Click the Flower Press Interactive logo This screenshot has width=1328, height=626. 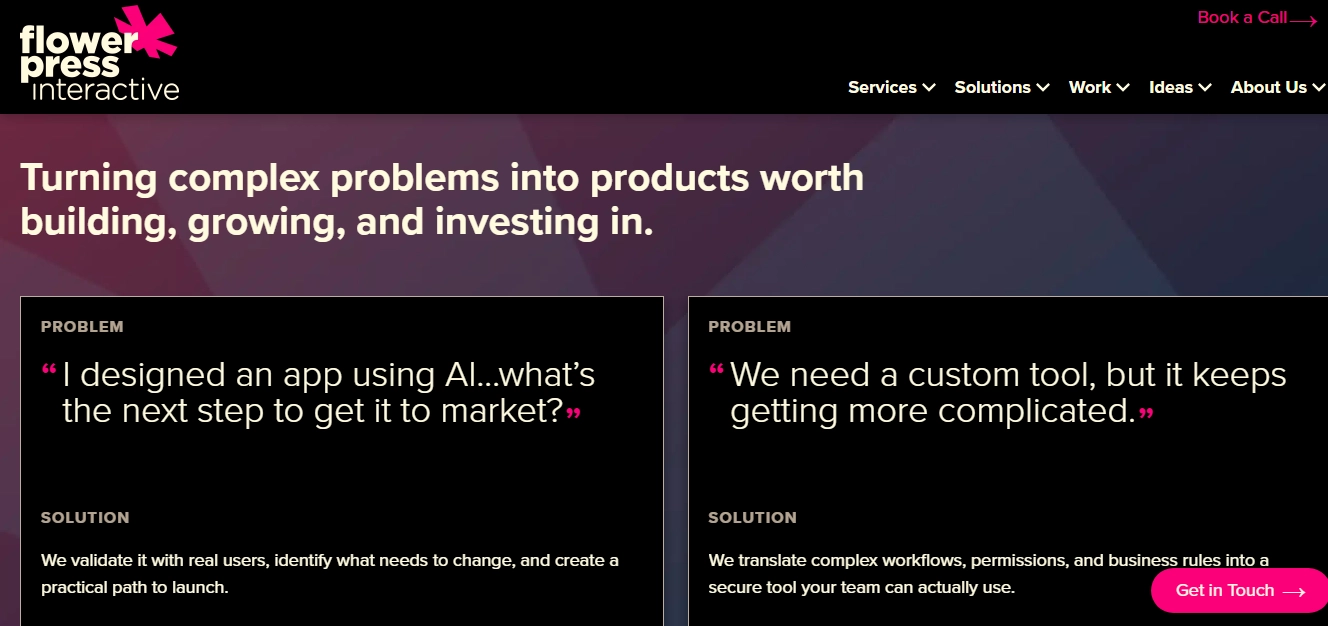pyautogui.click(x=99, y=53)
